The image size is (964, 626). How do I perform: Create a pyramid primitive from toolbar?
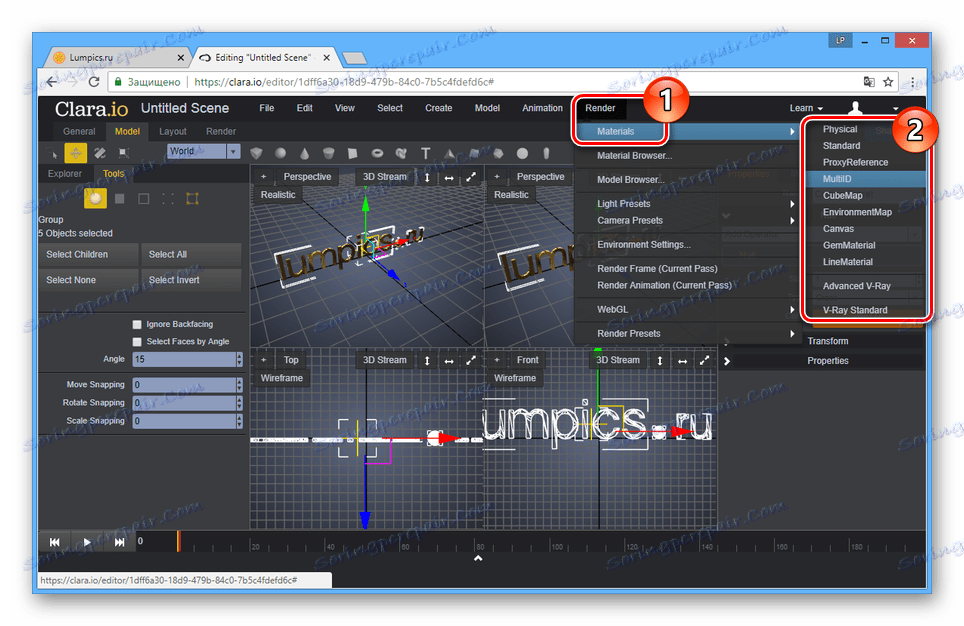(449, 153)
